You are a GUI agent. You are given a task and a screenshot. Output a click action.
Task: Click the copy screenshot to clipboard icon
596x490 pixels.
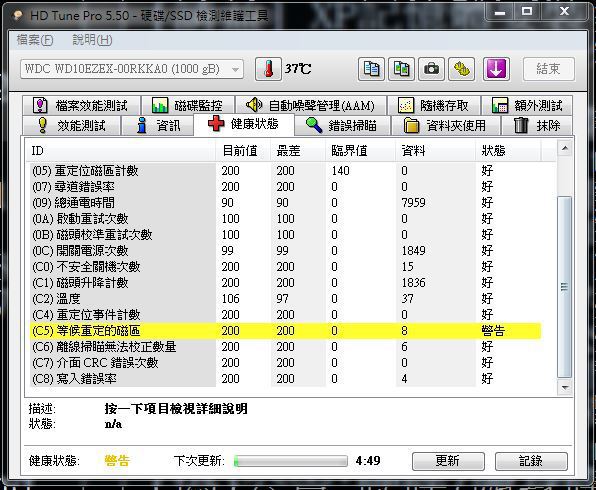tap(401, 69)
